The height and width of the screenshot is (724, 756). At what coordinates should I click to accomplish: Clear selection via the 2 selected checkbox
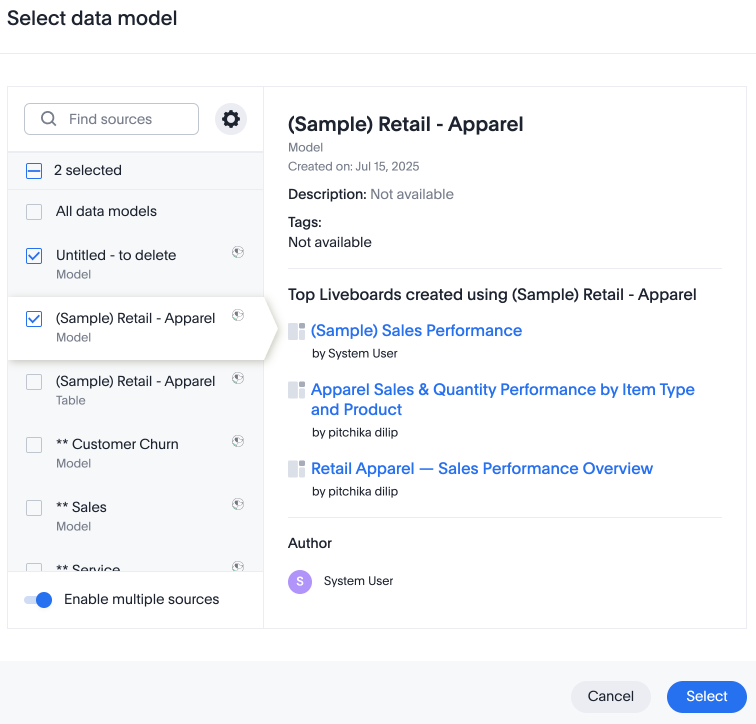[34, 171]
